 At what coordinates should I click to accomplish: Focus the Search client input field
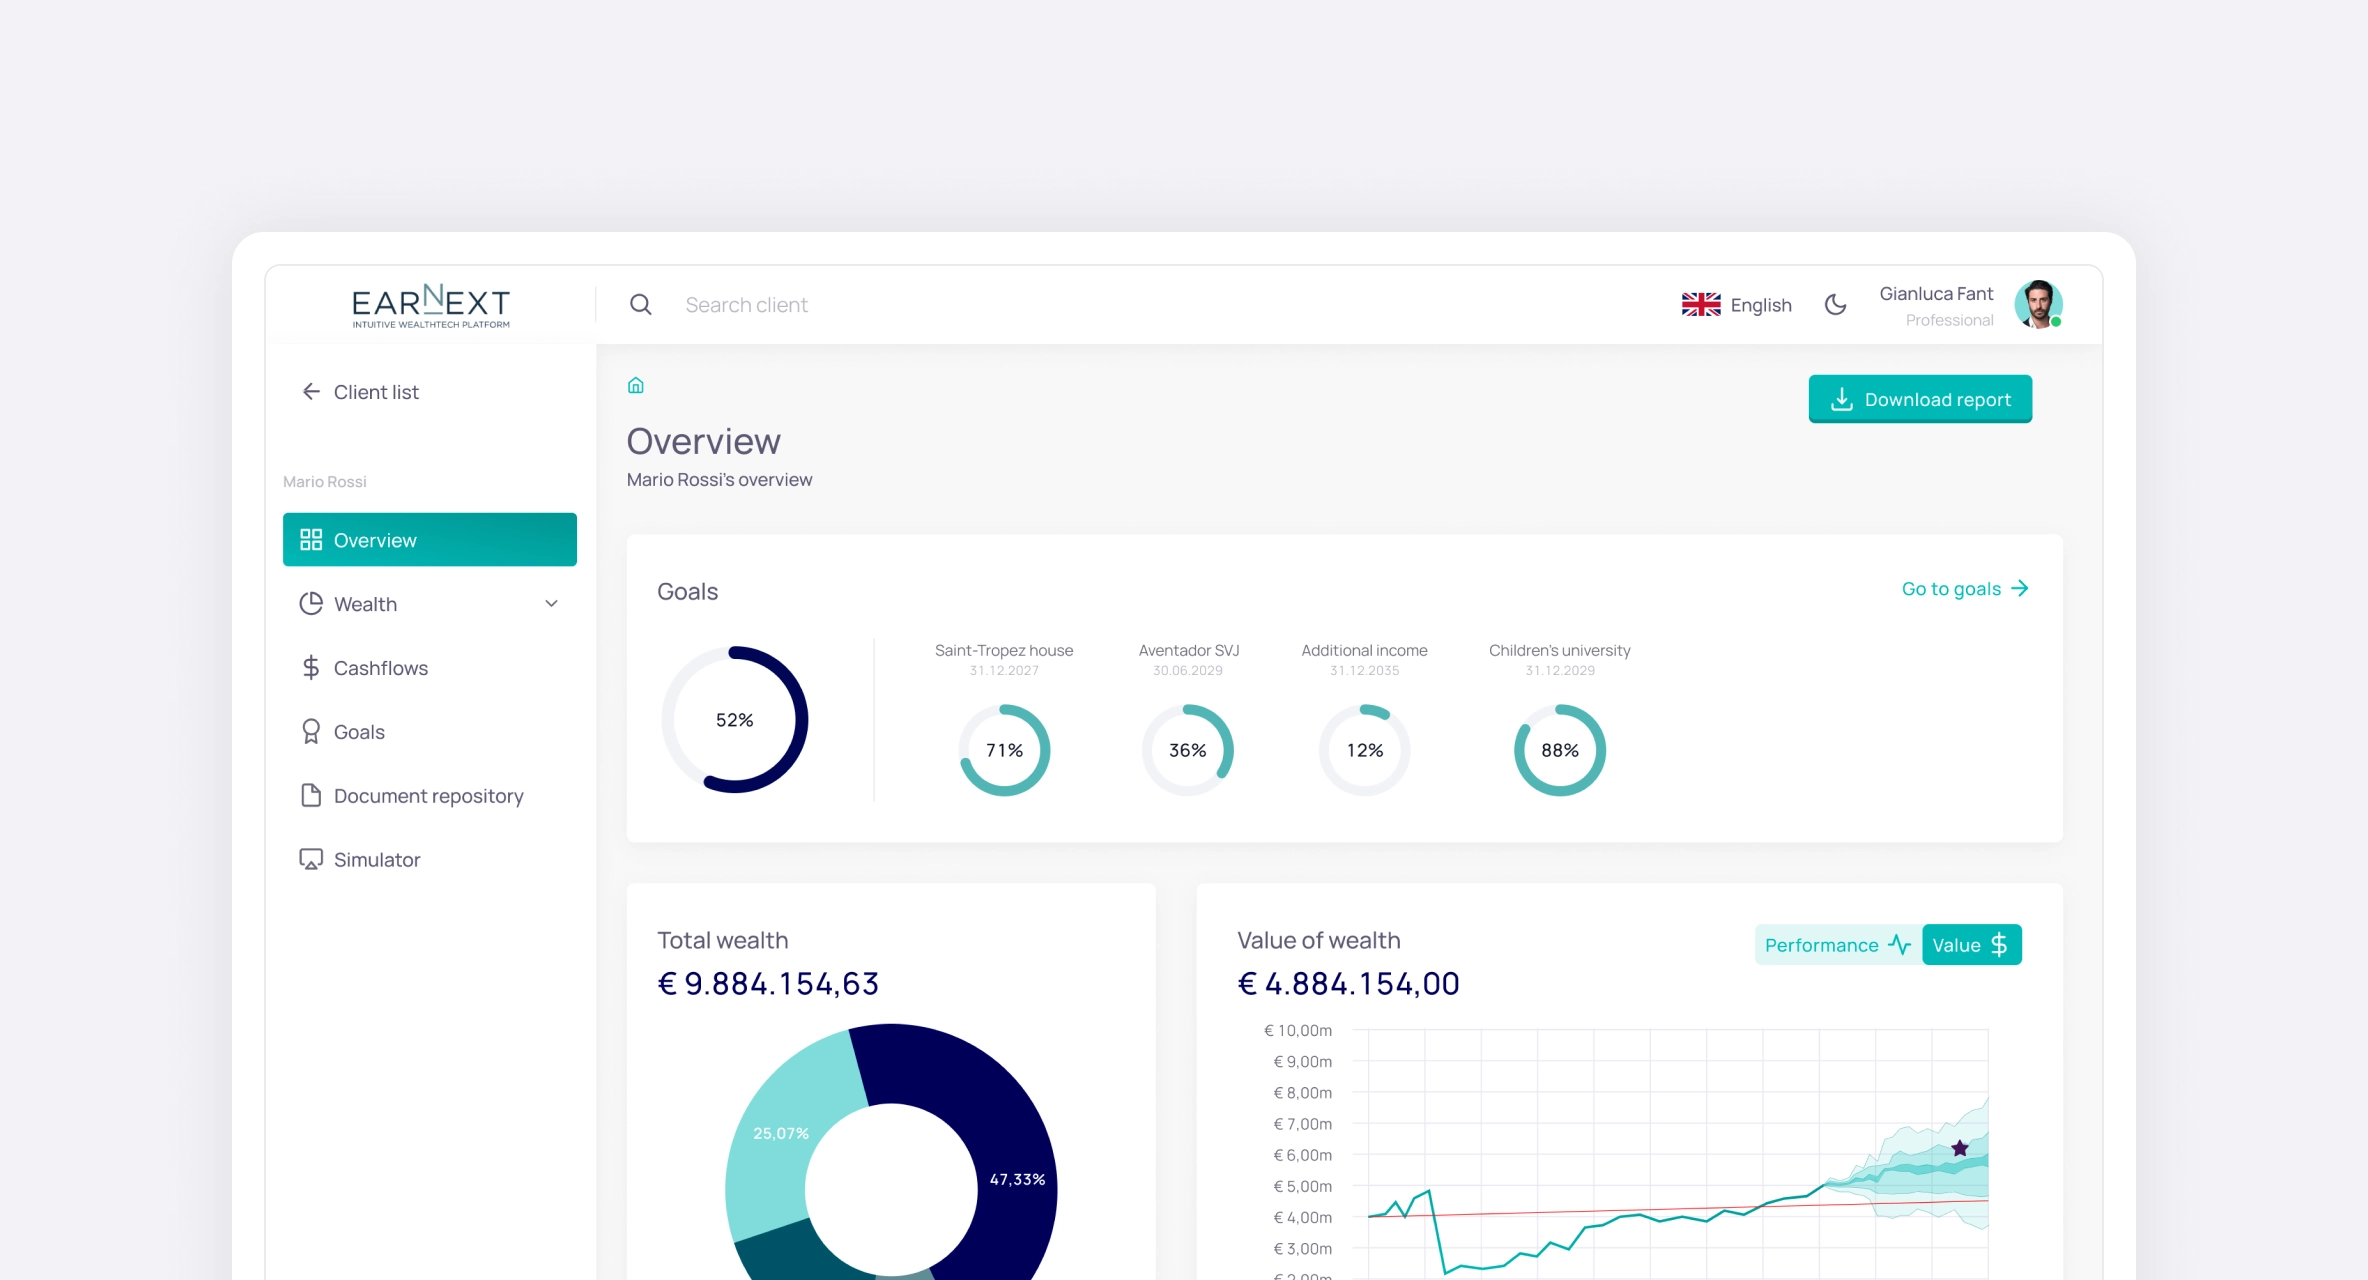coord(746,305)
